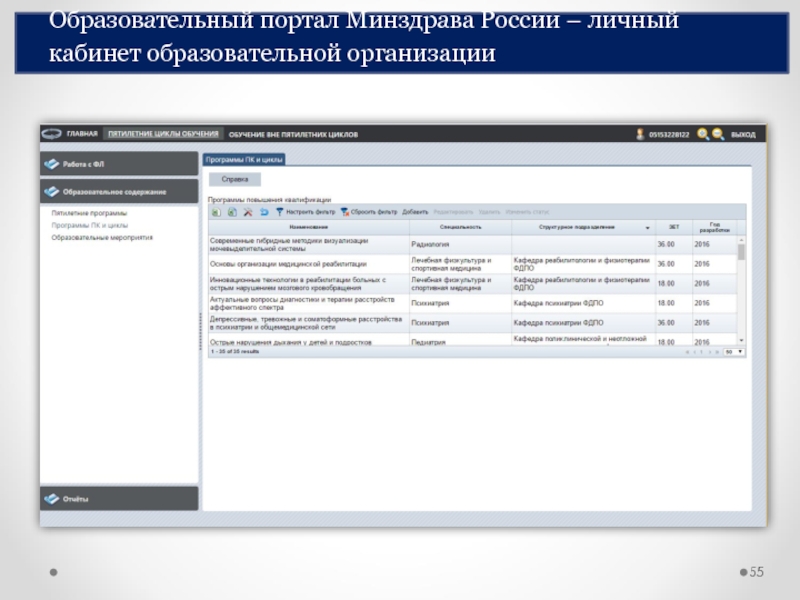Click the user account icon in header
This screenshot has width=800, height=600.
[640, 134]
